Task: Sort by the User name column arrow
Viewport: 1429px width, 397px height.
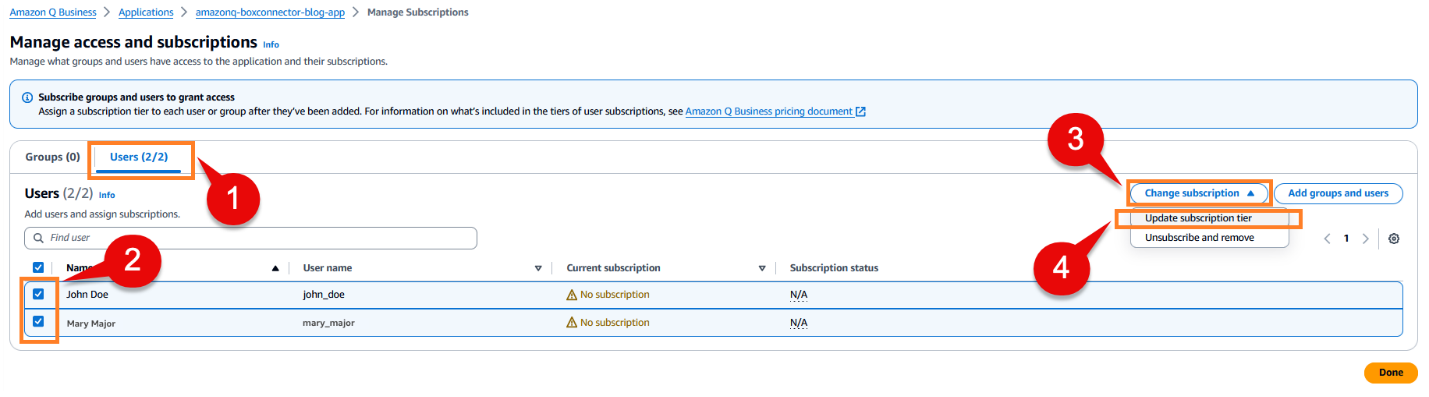Action: [x=538, y=268]
